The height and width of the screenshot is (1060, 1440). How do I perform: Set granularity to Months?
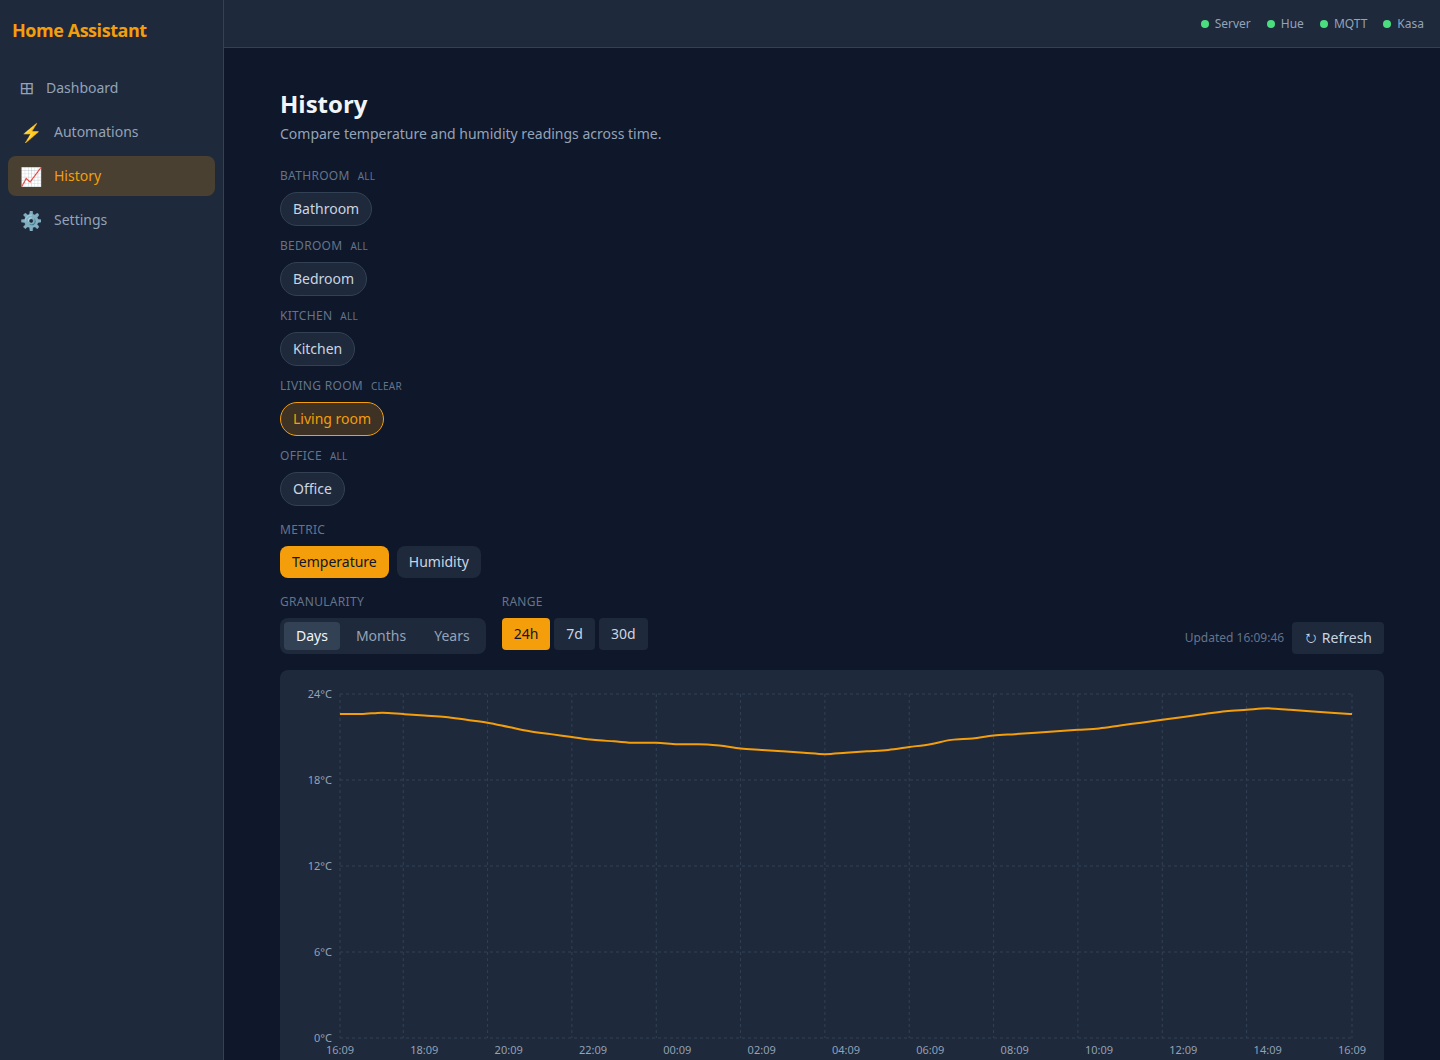pos(381,636)
